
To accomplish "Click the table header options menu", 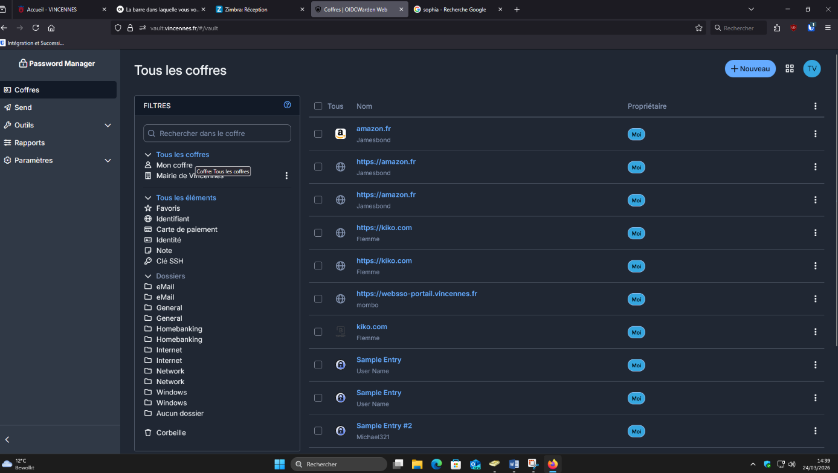I will (x=815, y=106).
